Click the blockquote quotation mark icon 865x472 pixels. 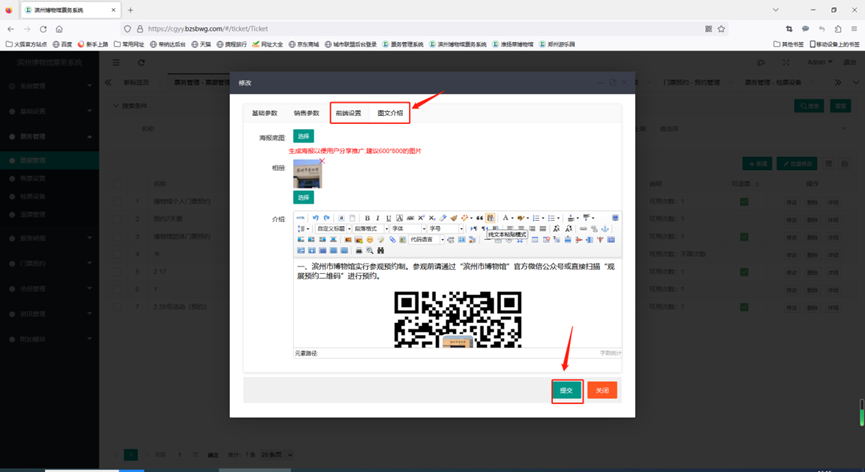click(479, 218)
